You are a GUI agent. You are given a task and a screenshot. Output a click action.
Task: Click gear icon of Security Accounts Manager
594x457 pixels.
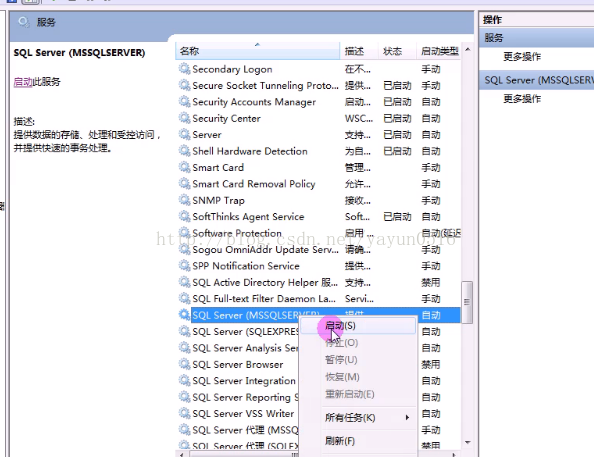pyautogui.click(x=184, y=102)
